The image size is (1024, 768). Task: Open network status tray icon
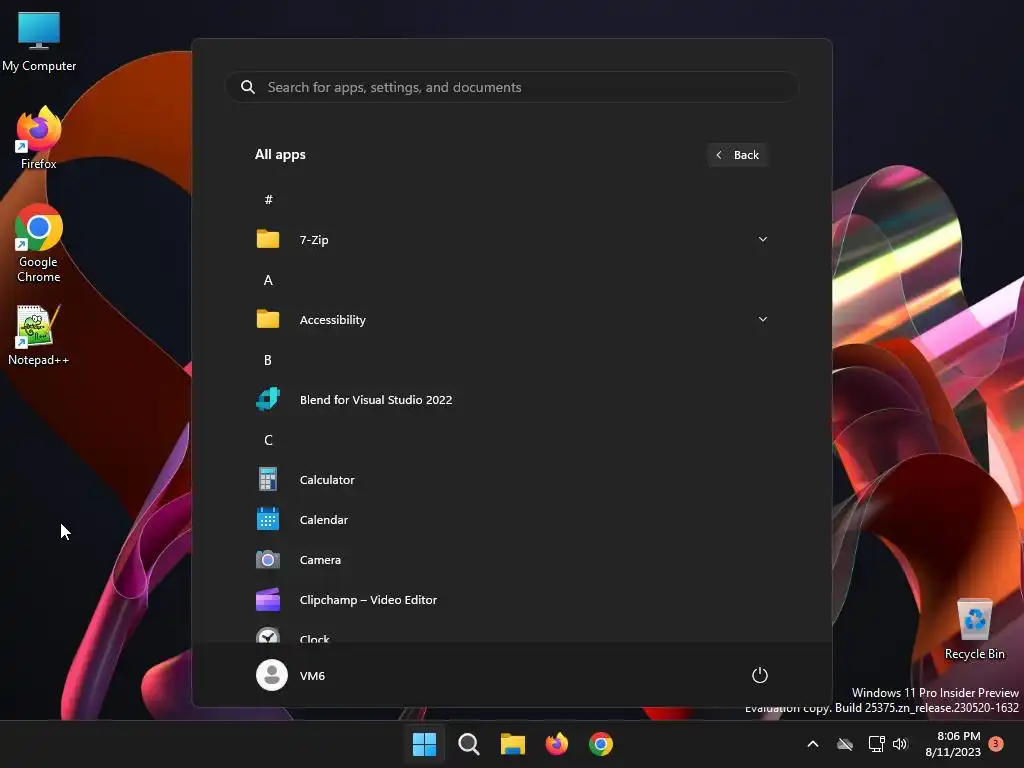point(876,743)
